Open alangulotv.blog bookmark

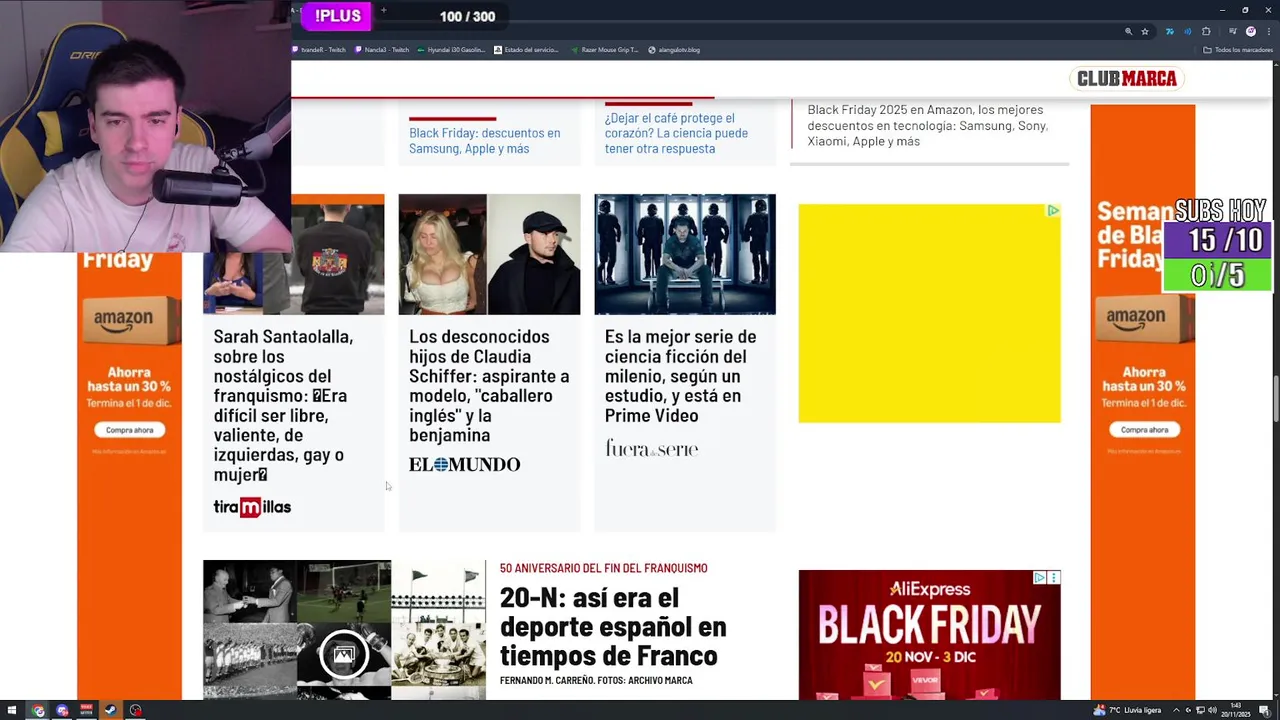[x=674, y=50]
